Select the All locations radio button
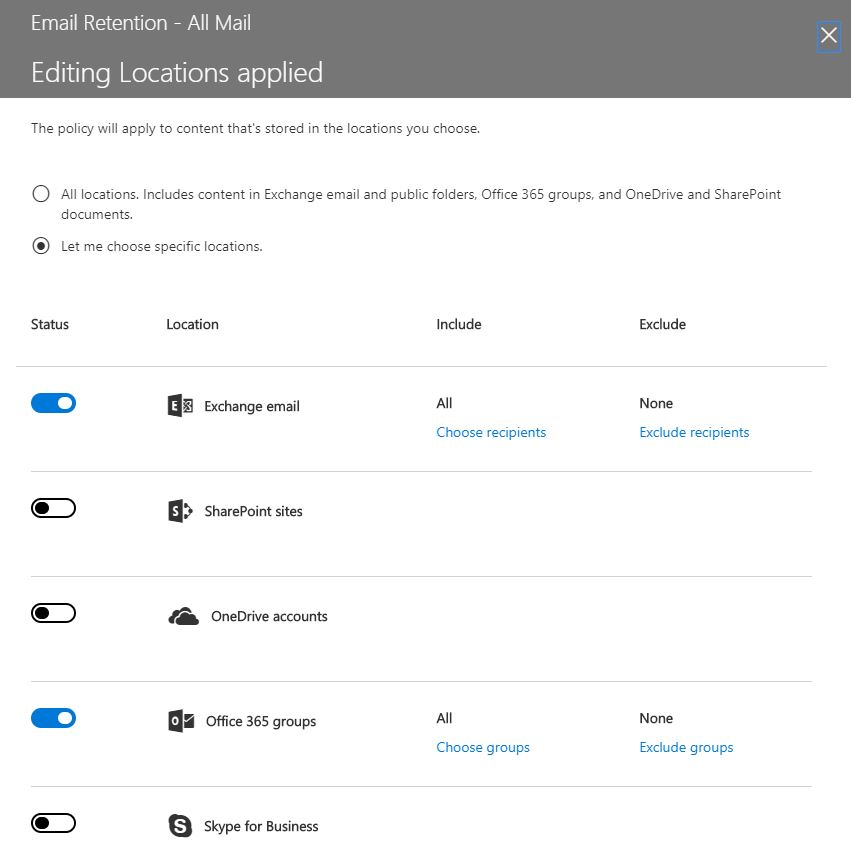Image resolution: width=851 pixels, height=848 pixels. (x=41, y=194)
